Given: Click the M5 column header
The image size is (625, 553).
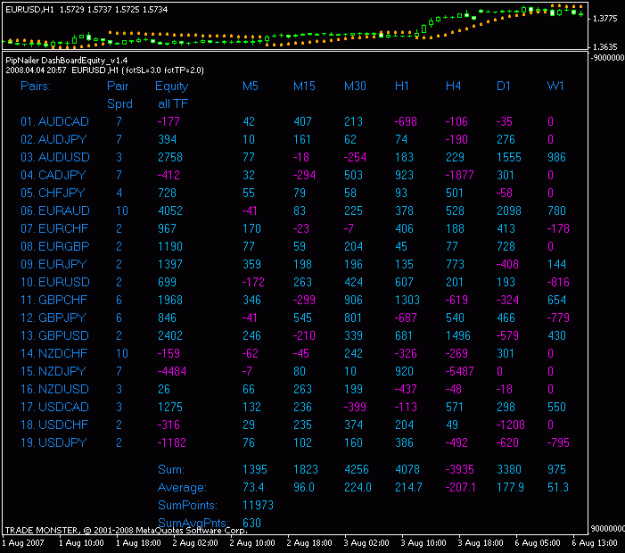Looking at the screenshot, I should click(250, 86).
